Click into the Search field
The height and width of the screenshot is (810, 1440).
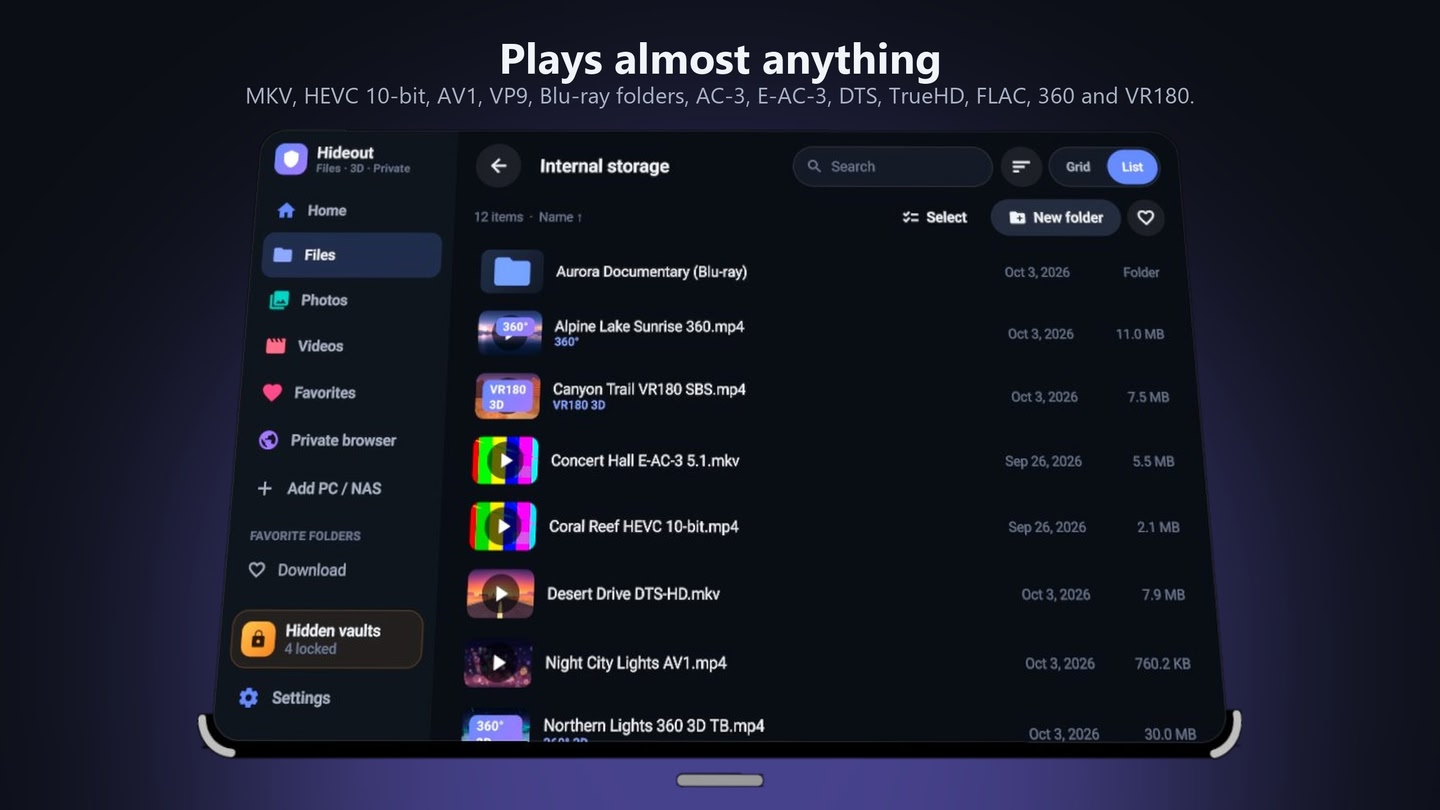coord(893,167)
